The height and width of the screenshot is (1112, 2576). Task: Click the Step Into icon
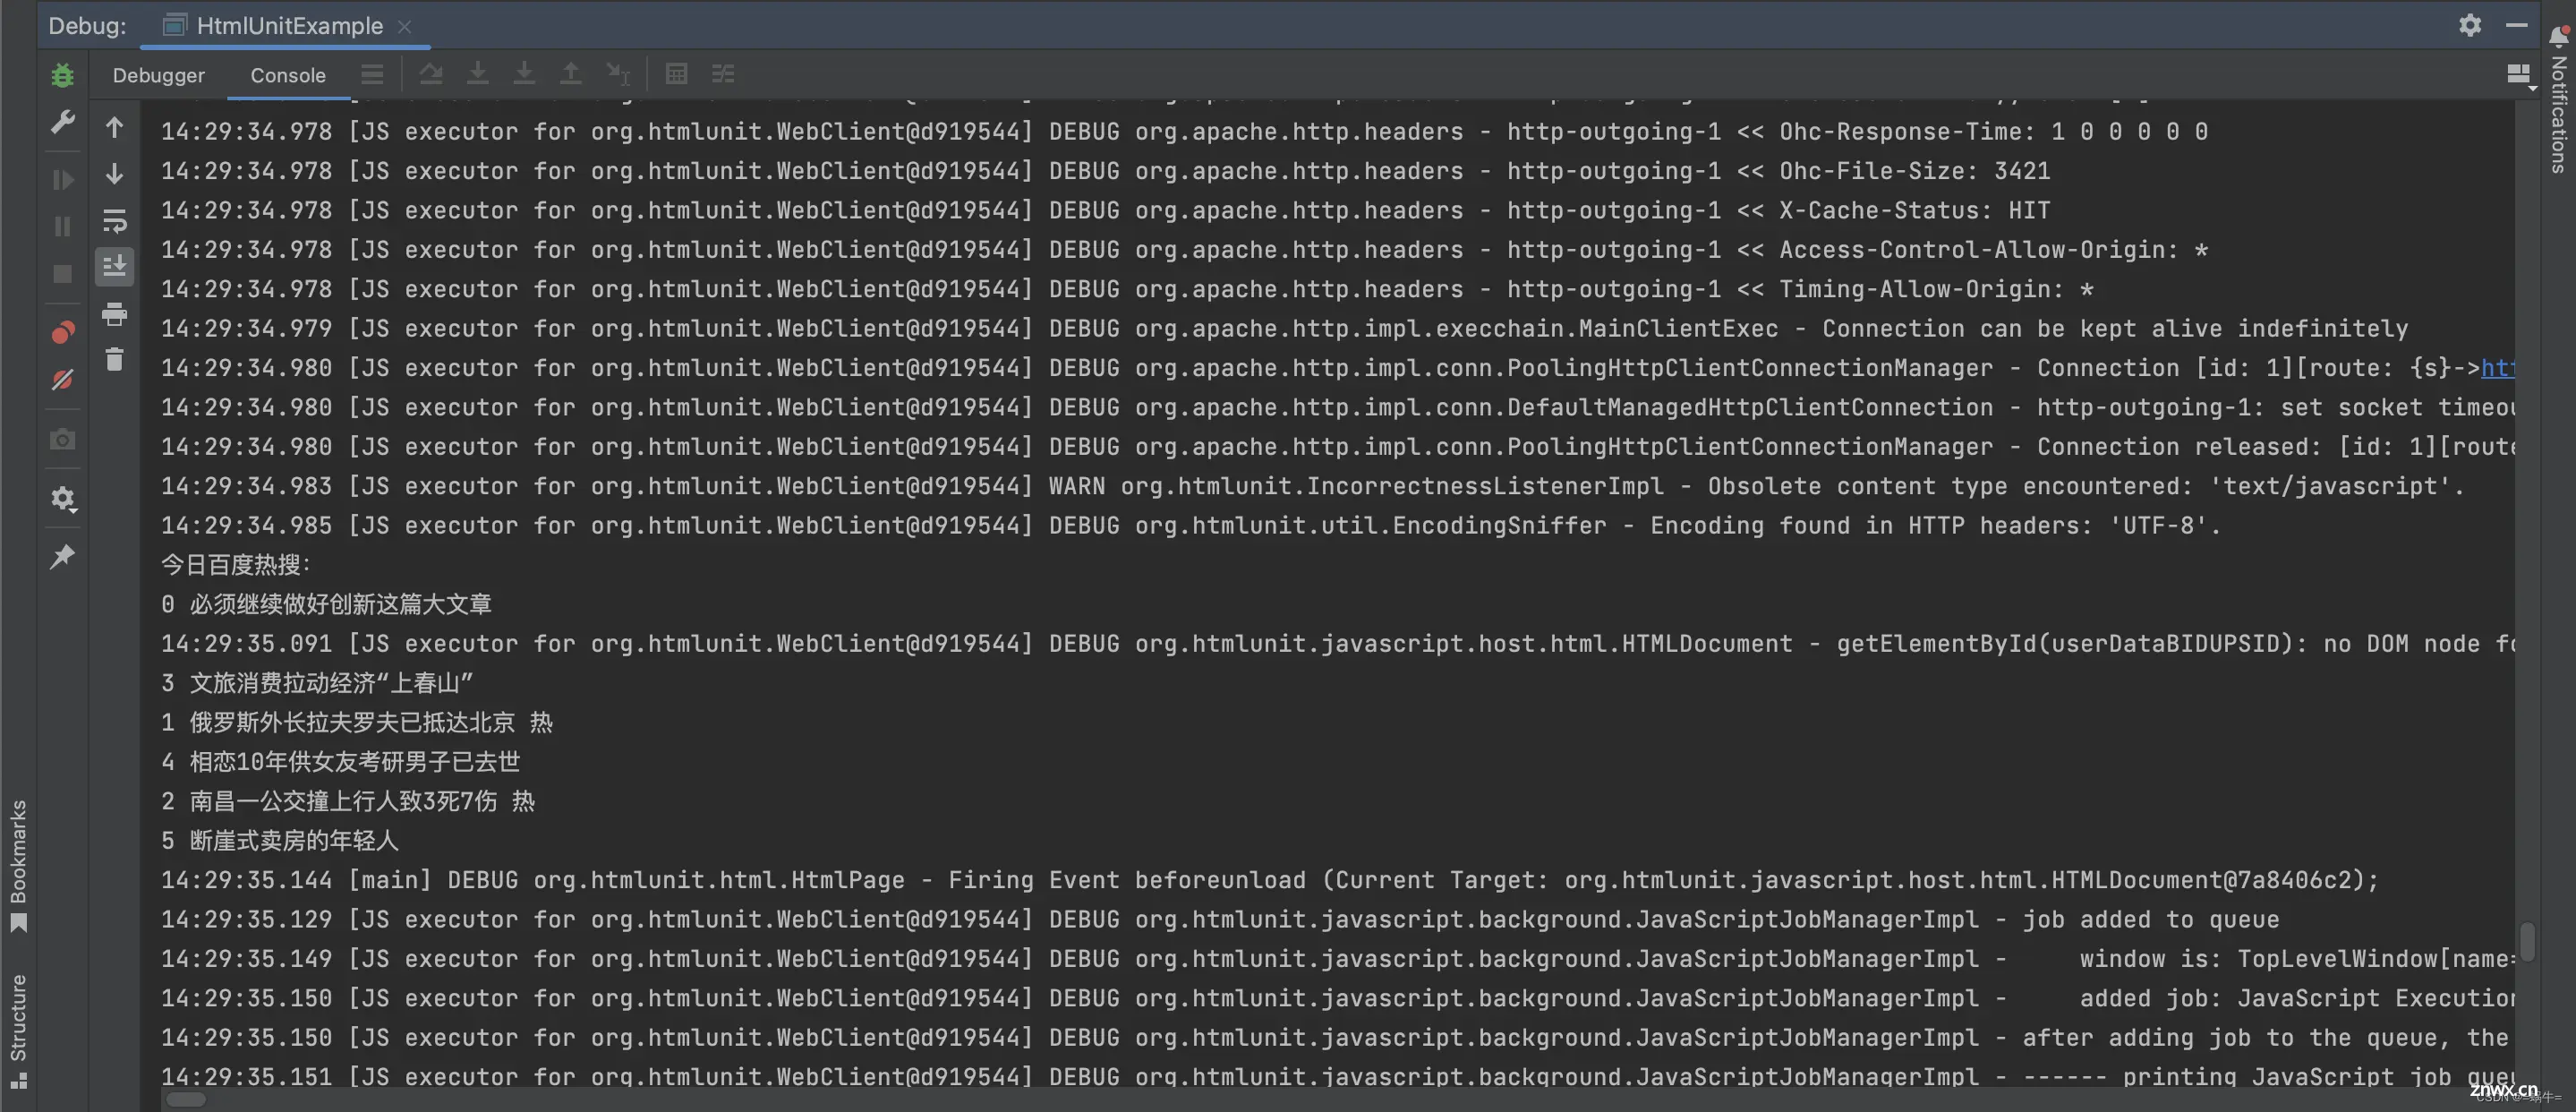click(x=478, y=74)
